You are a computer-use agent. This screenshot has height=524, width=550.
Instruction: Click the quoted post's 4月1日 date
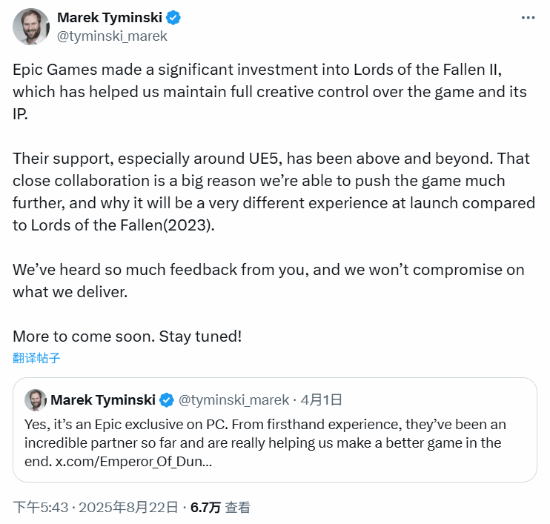pyautogui.click(x=321, y=400)
